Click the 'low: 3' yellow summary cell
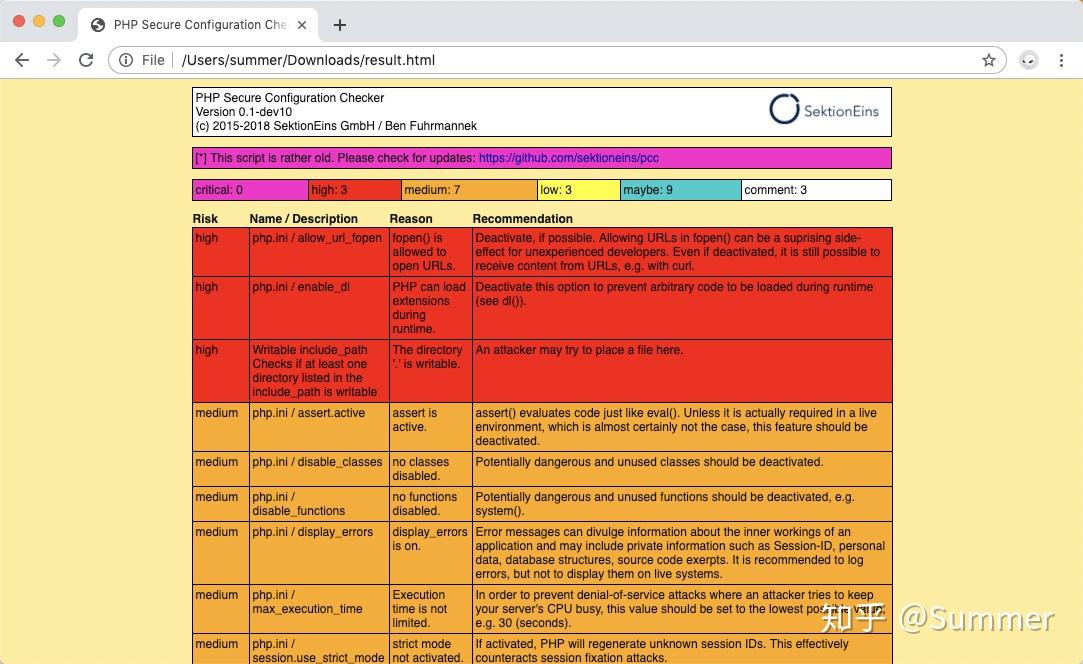Screen dimensions: 1083x664 pos(580,189)
